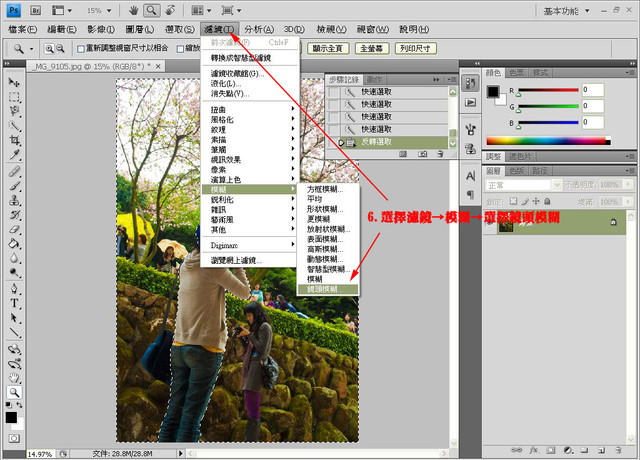Open 瀏覽網上濾鏡 menu link
This screenshot has height=460, width=640.
(250, 260)
